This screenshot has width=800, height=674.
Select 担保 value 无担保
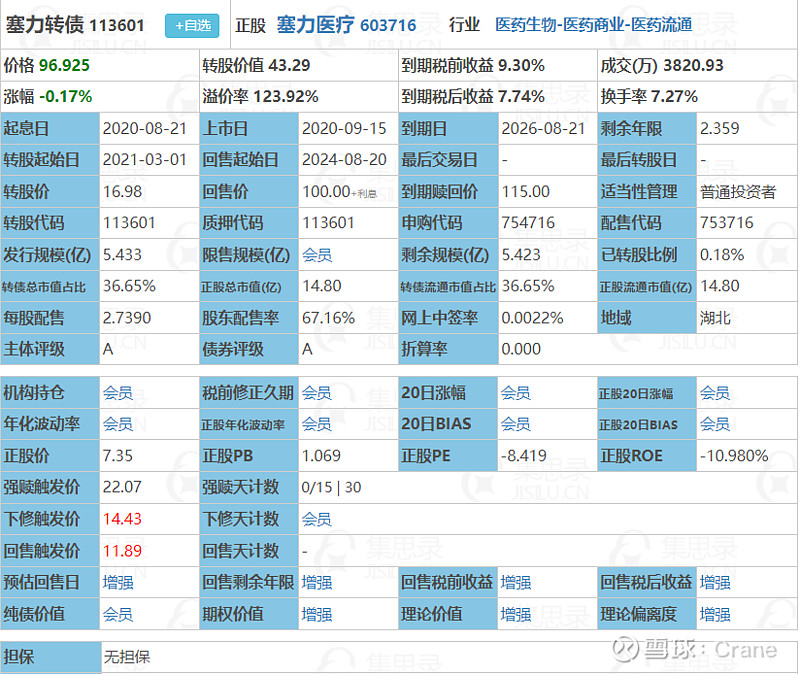pyautogui.click(x=127, y=657)
